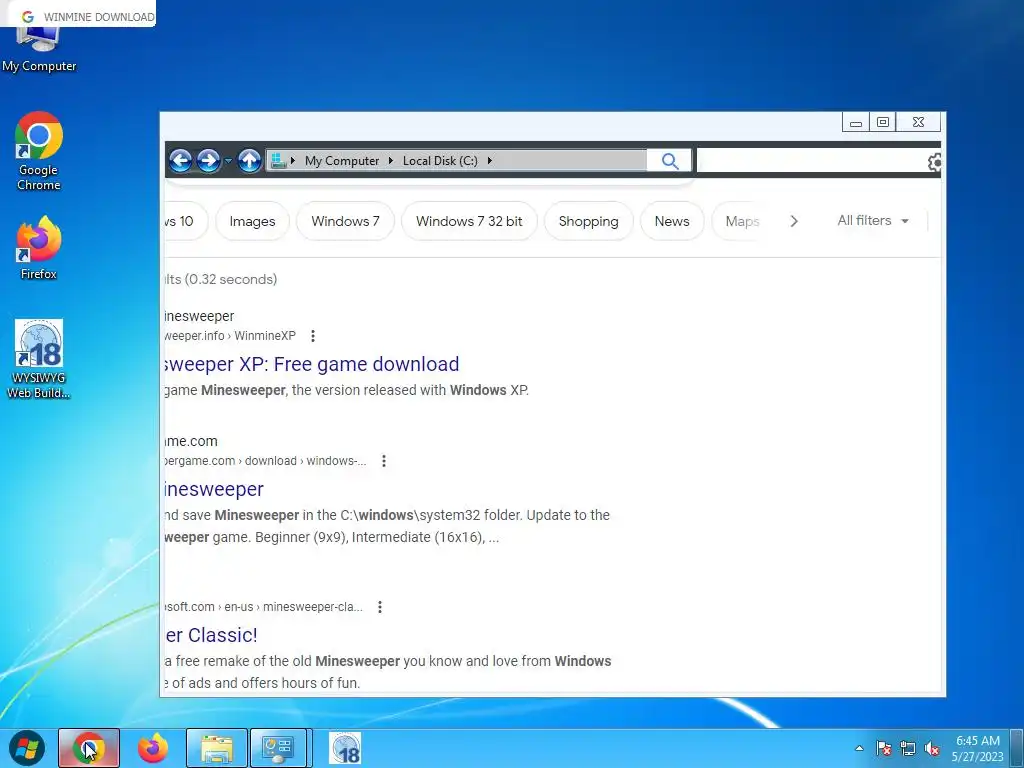This screenshot has width=1024, height=768.
Task: Open the Google Chrome desktop shortcut
Action: click(39, 152)
